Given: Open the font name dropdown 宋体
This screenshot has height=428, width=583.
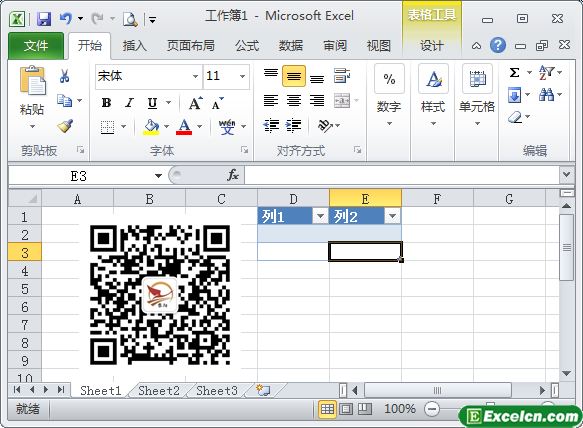Looking at the screenshot, I should tap(195, 77).
